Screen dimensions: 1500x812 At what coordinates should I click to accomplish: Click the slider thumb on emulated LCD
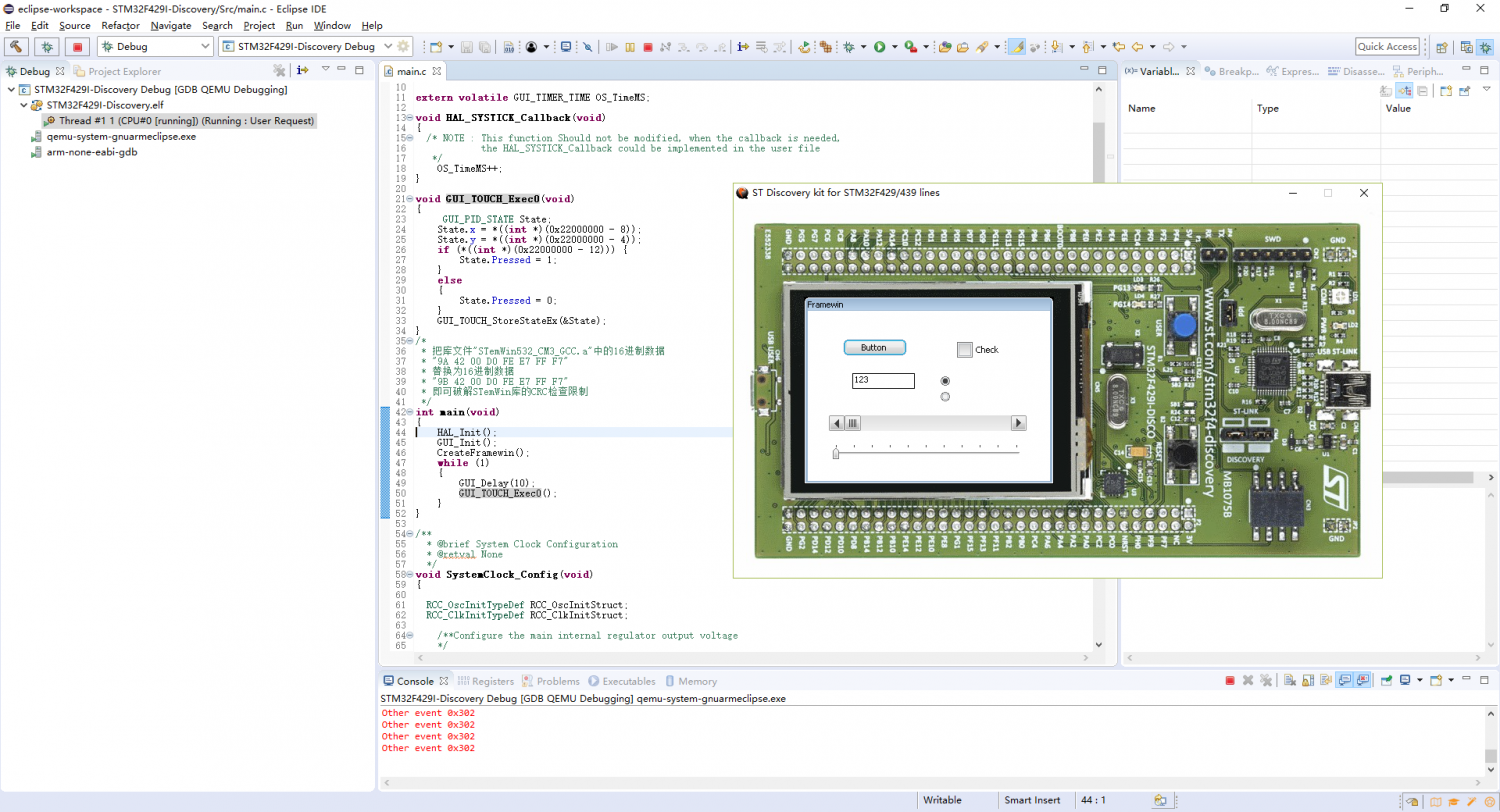click(x=836, y=454)
